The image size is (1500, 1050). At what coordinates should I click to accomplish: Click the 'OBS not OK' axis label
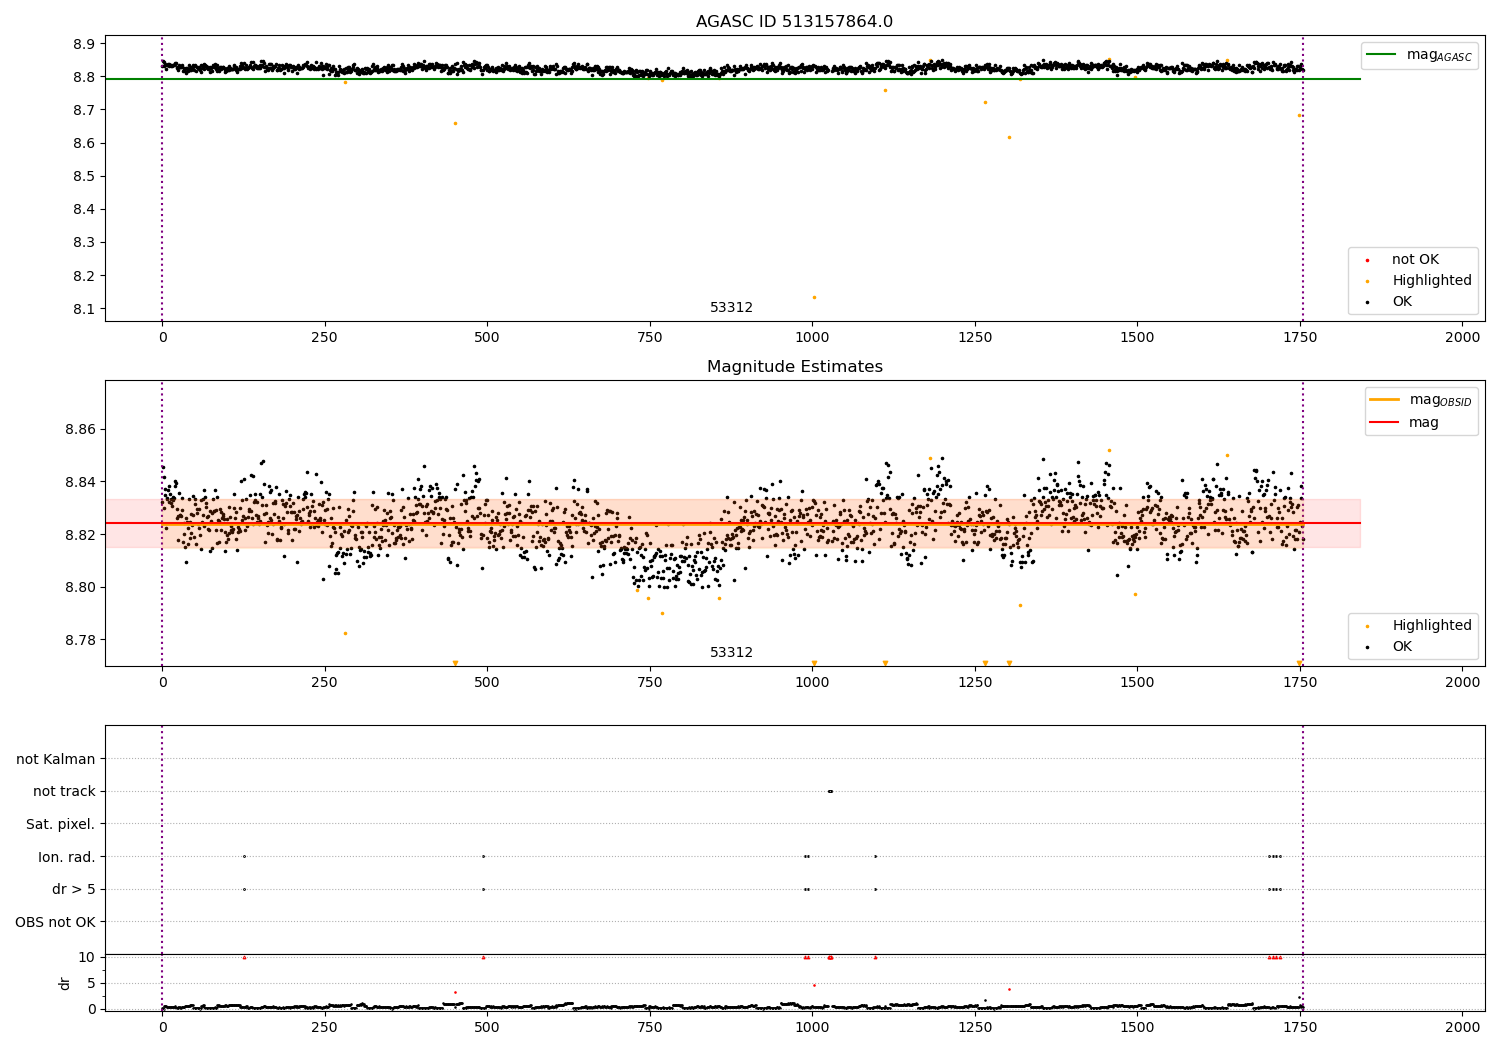(x=55, y=922)
